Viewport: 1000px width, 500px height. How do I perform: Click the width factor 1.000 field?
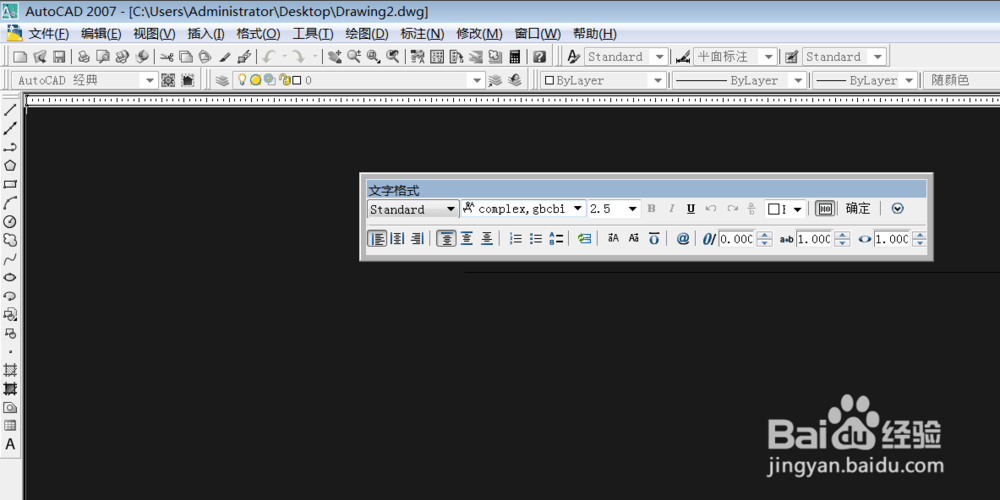click(x=892, y=239)
